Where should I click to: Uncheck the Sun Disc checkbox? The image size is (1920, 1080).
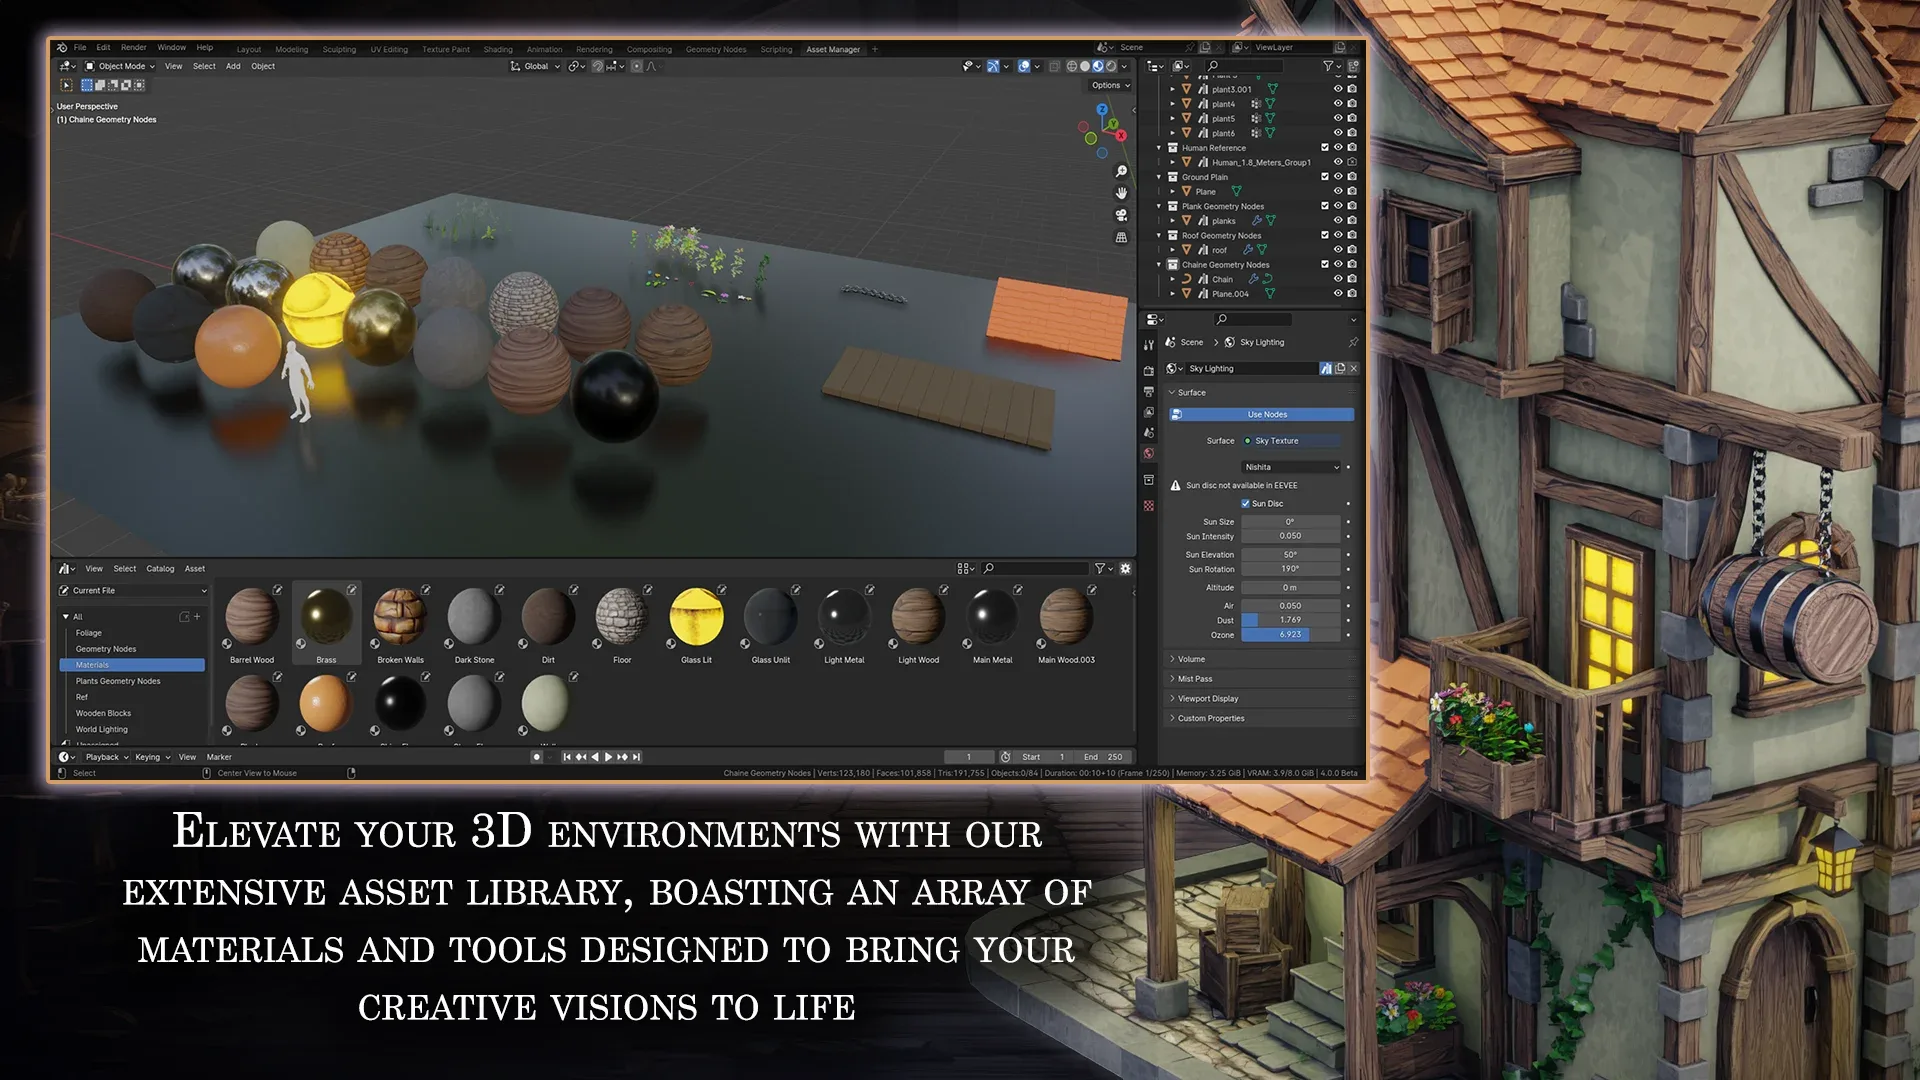[1245, 504]
